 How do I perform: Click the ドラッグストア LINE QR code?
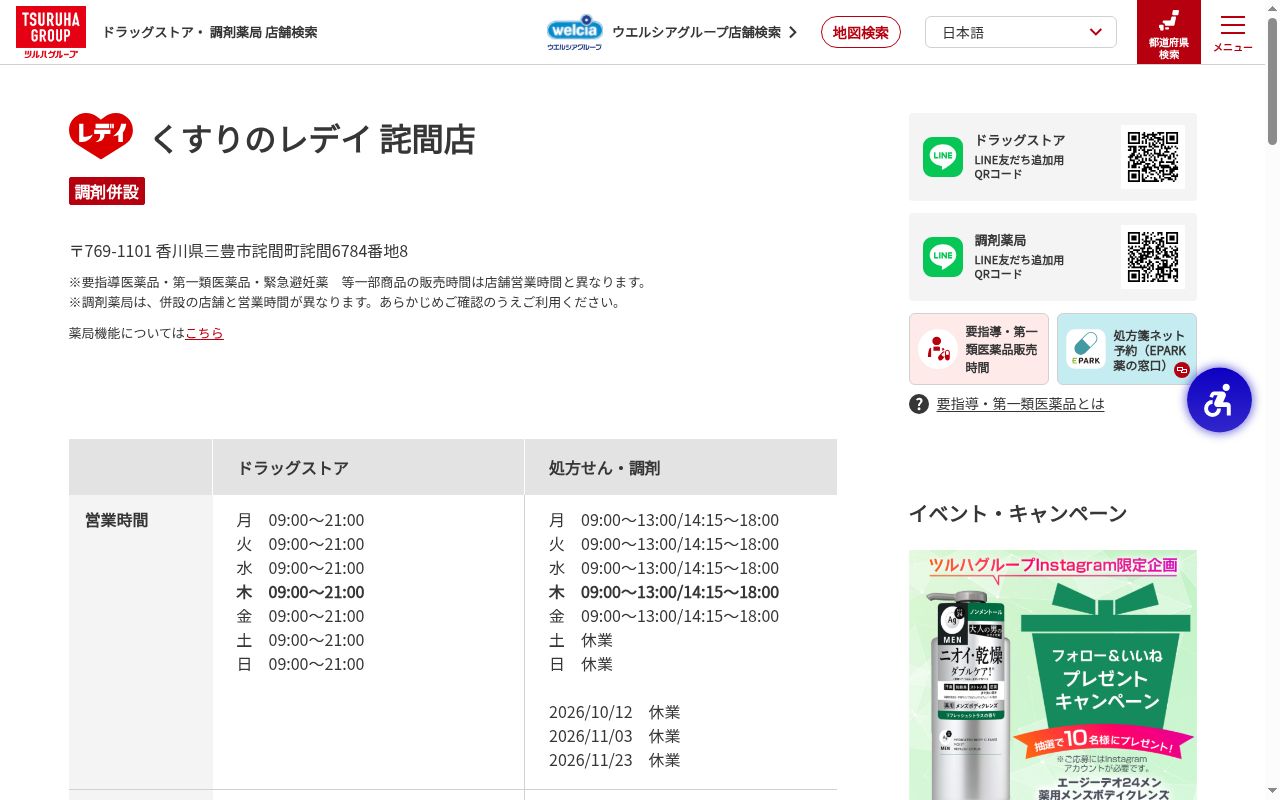point(1153,157)
